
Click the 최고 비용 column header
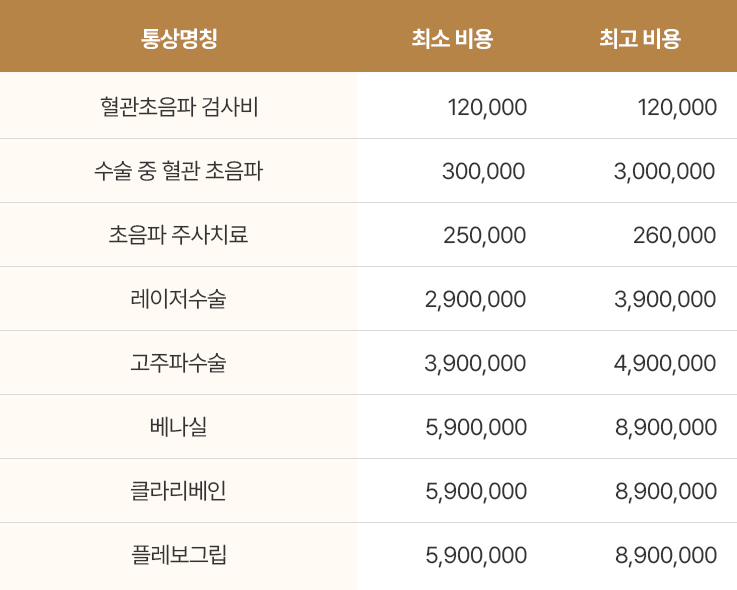(x=640, y=39)
